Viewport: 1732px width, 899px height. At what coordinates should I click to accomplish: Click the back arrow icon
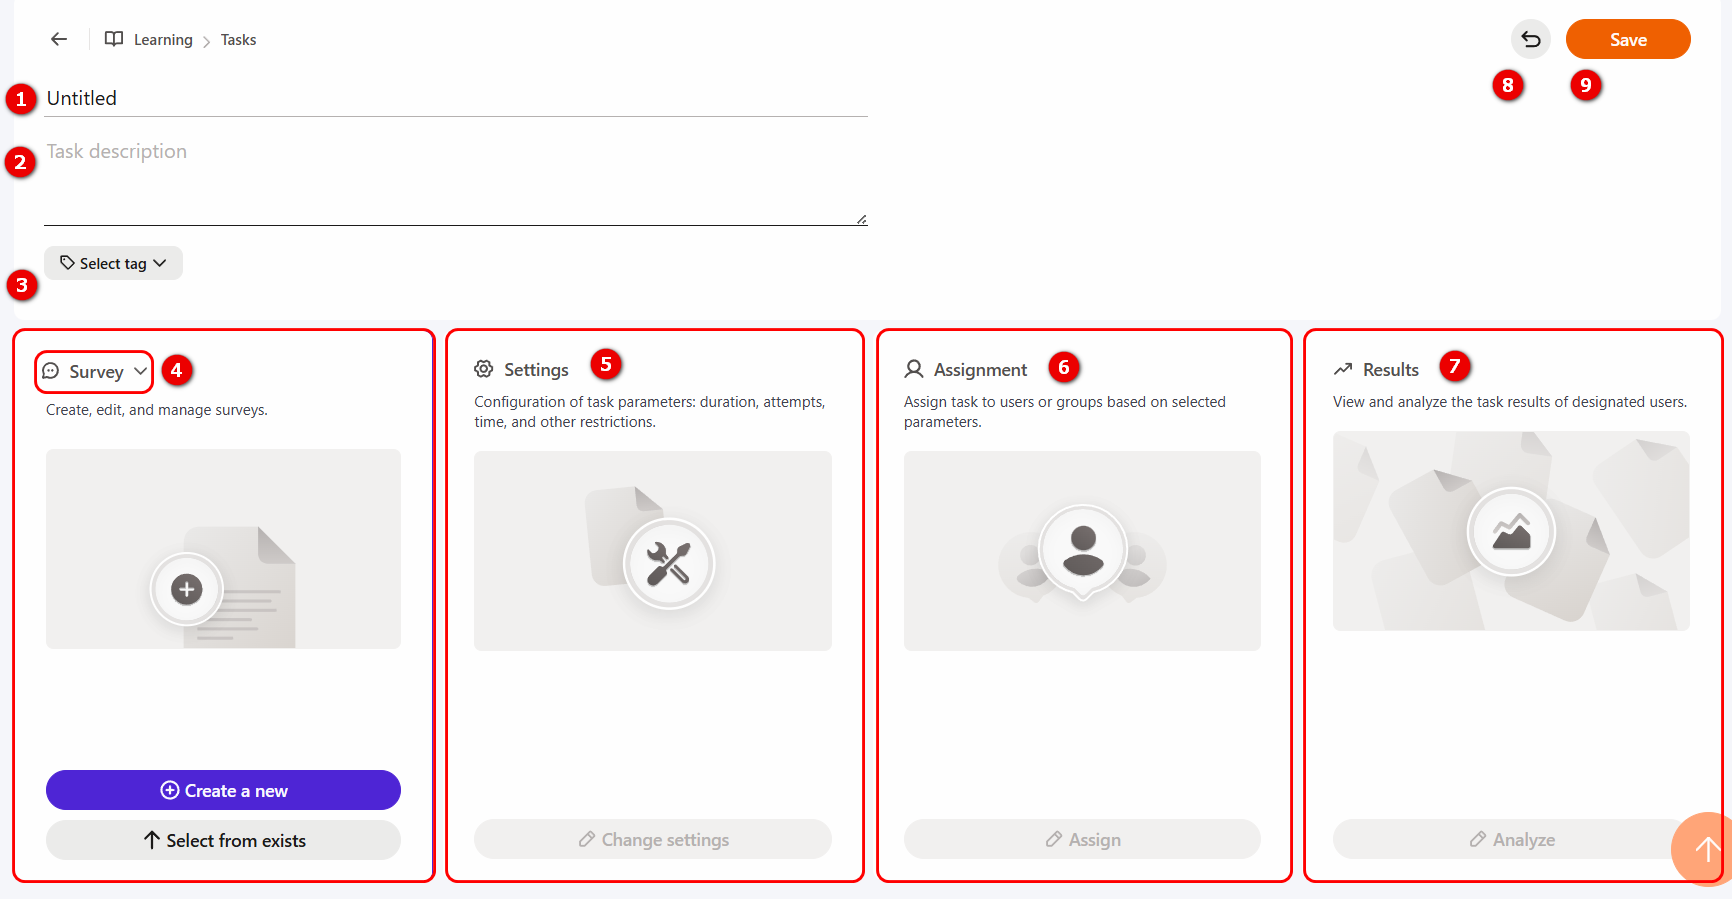59,39
